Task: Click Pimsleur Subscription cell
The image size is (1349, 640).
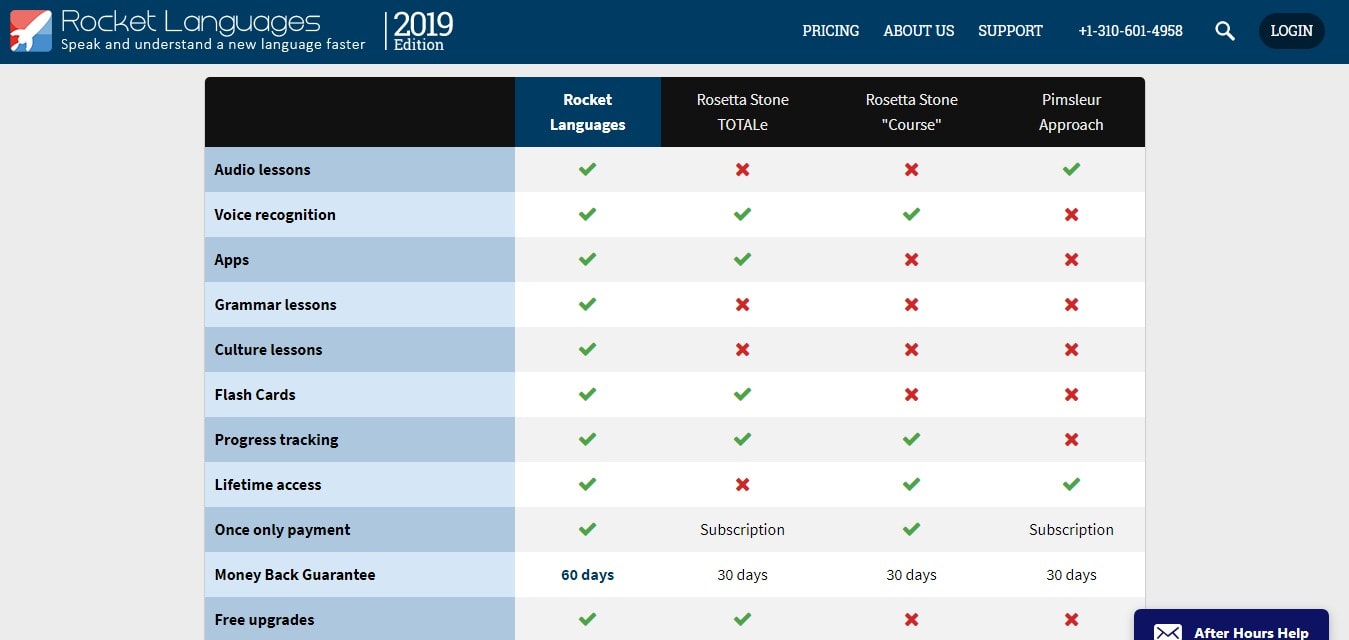Action: [1071, 530]
